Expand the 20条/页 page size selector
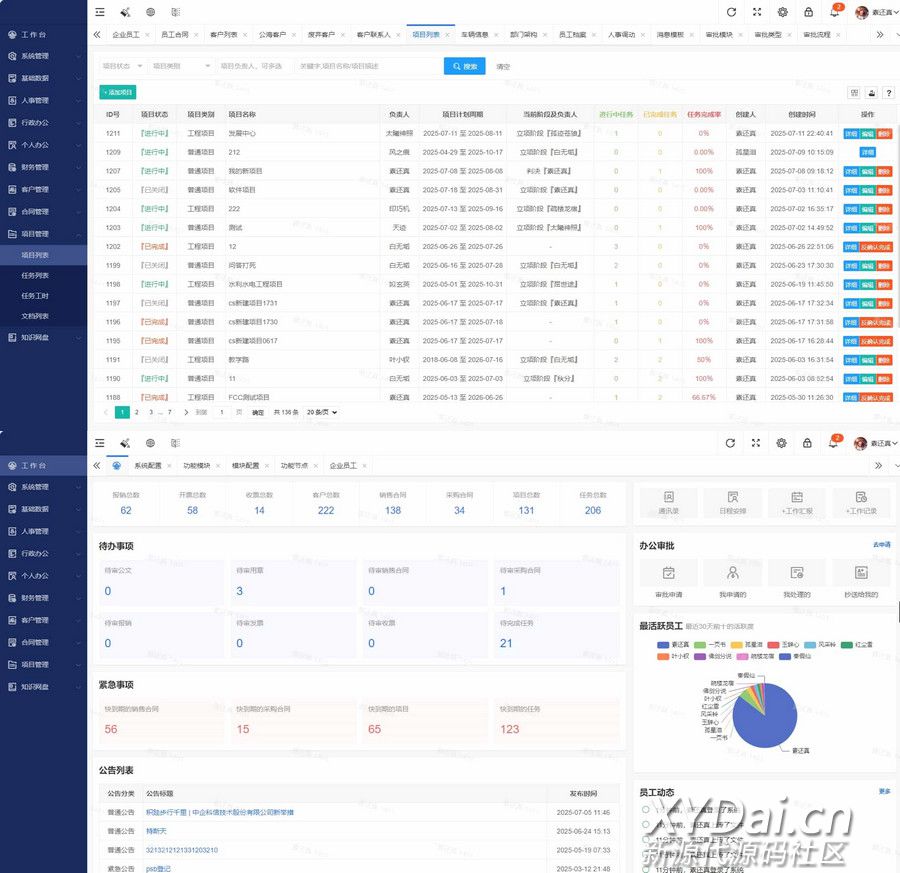This screenshot has width=900, height=873. tap(321, 412)
